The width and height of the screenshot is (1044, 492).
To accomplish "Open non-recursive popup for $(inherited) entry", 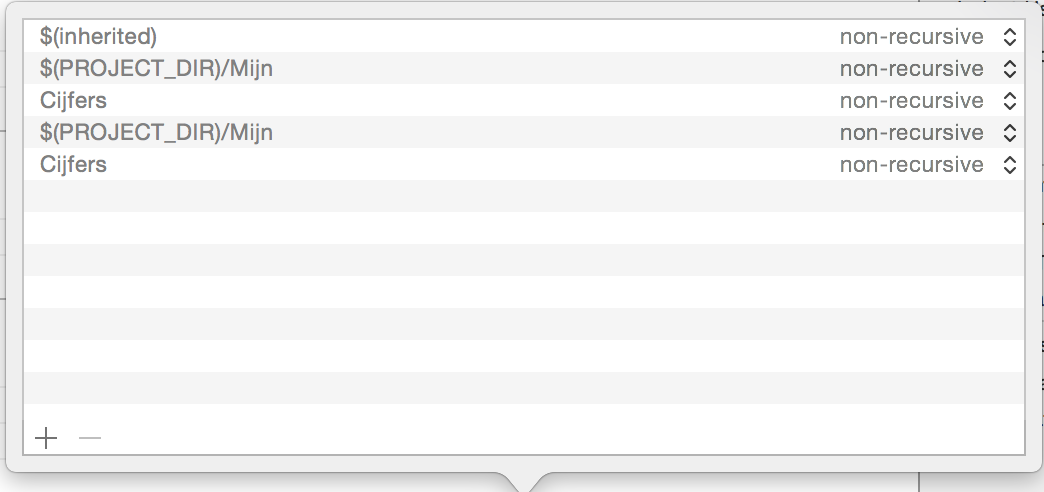I will [911, 37].
